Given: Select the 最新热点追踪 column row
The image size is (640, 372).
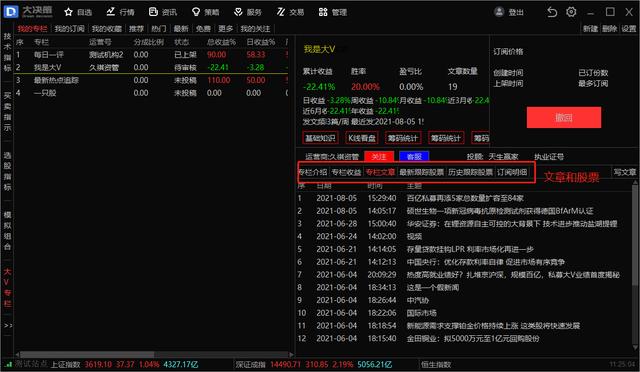Looking at the screenshot, I should pyautogui.click(x=151, y=80).
